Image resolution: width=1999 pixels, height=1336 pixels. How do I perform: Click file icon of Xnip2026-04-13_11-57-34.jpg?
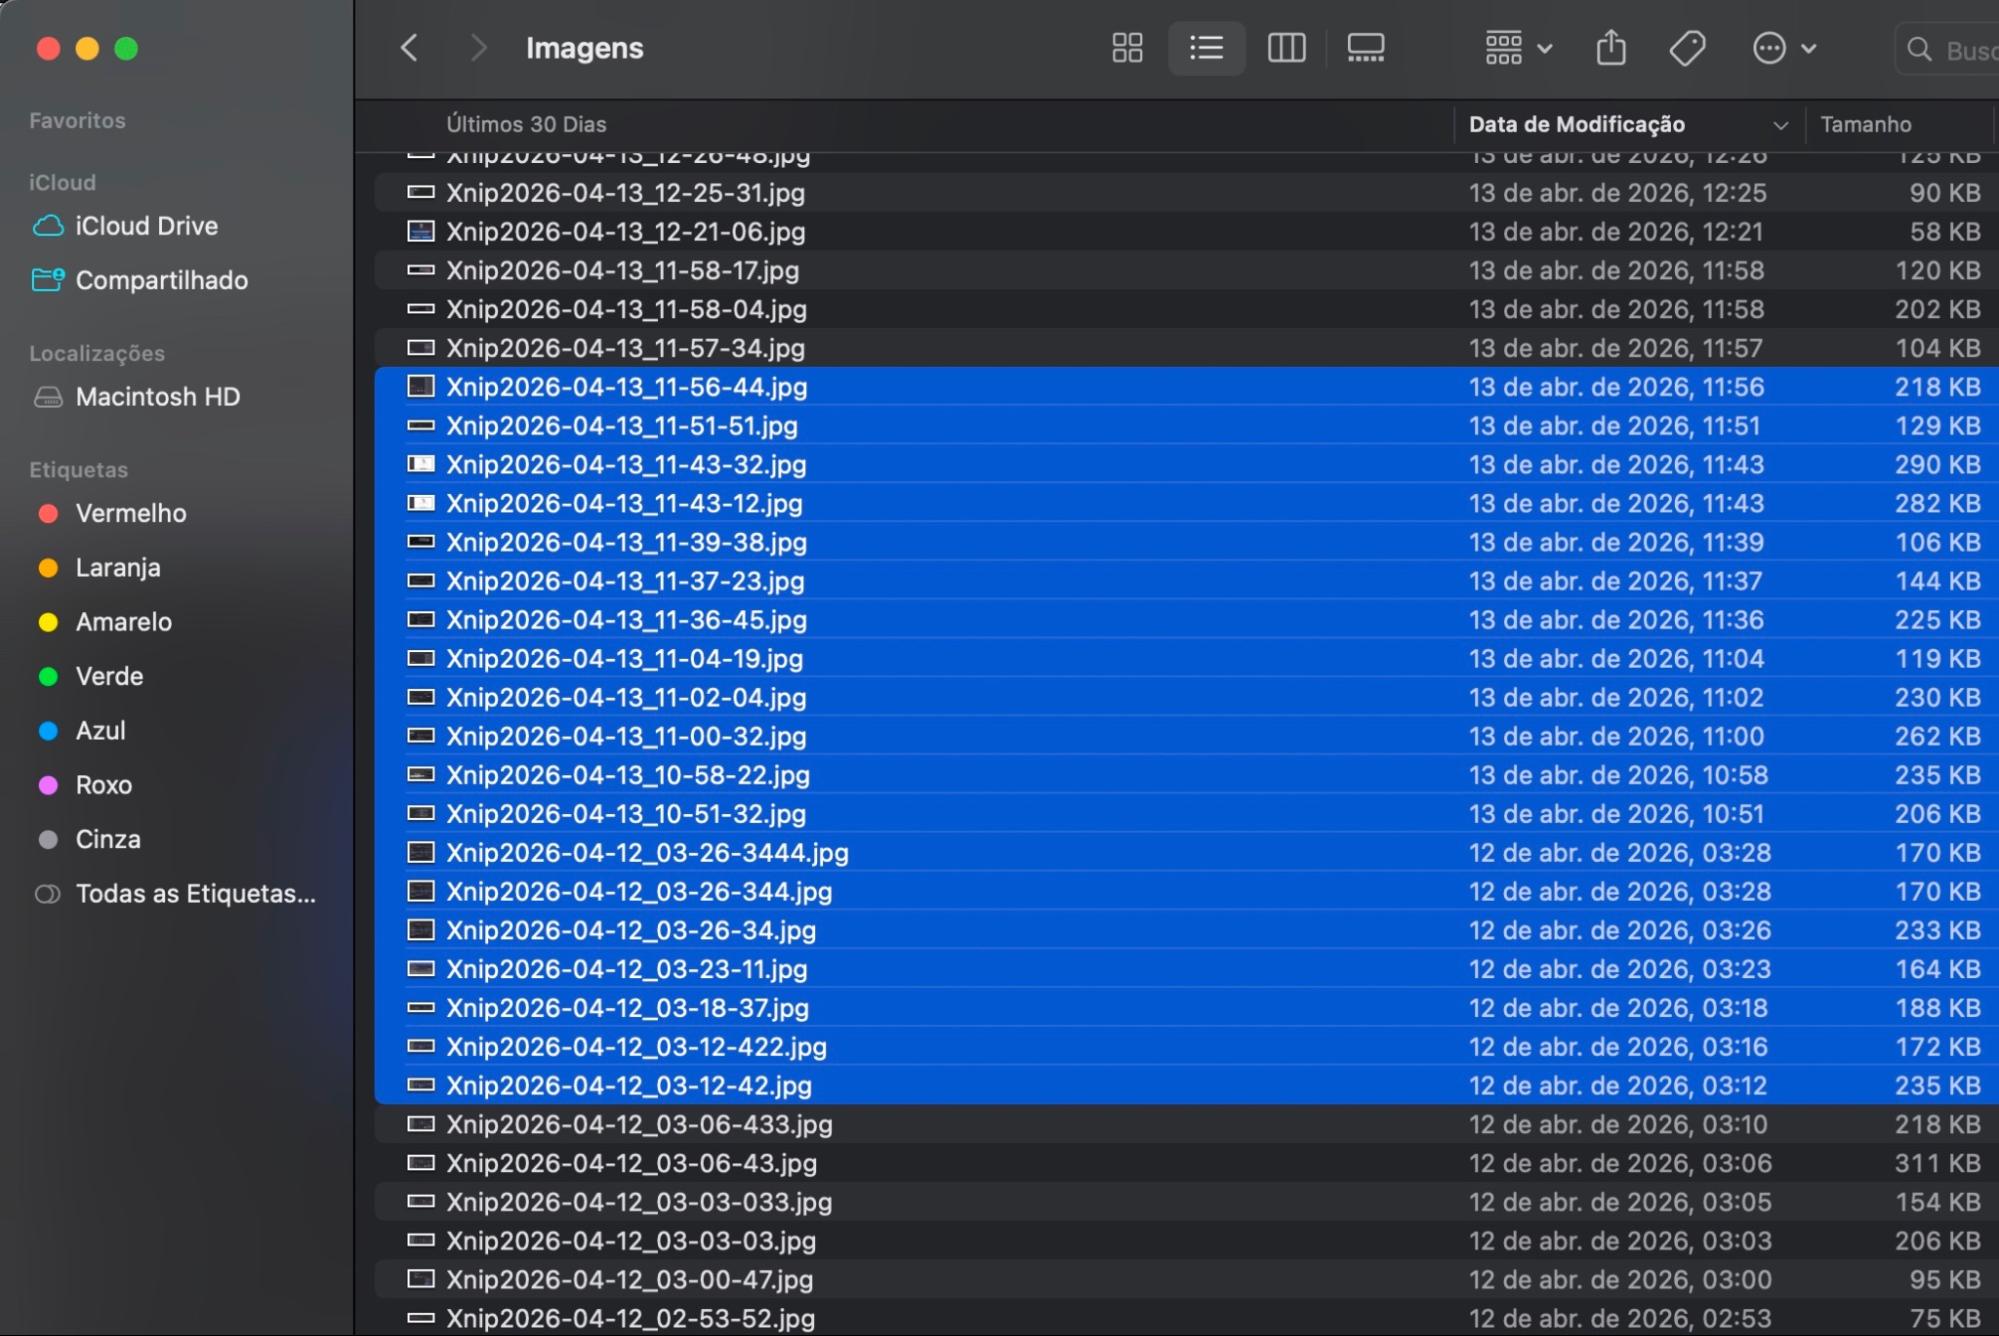tap(421, 348)
